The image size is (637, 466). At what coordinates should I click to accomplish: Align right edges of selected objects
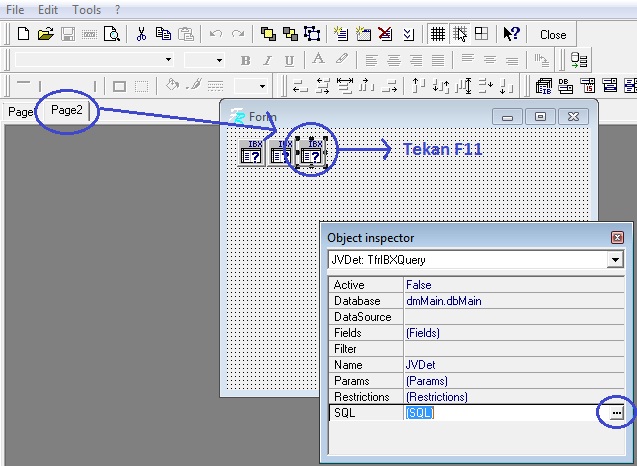389,86
